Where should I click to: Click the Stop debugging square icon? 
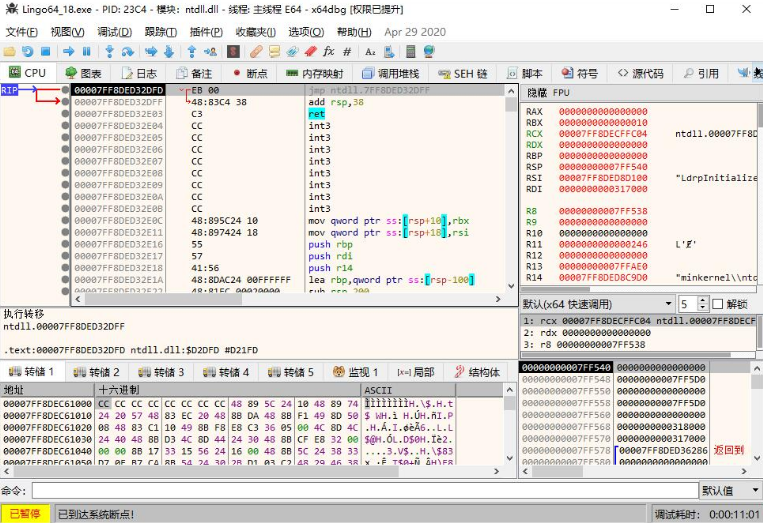coord(46,51)
